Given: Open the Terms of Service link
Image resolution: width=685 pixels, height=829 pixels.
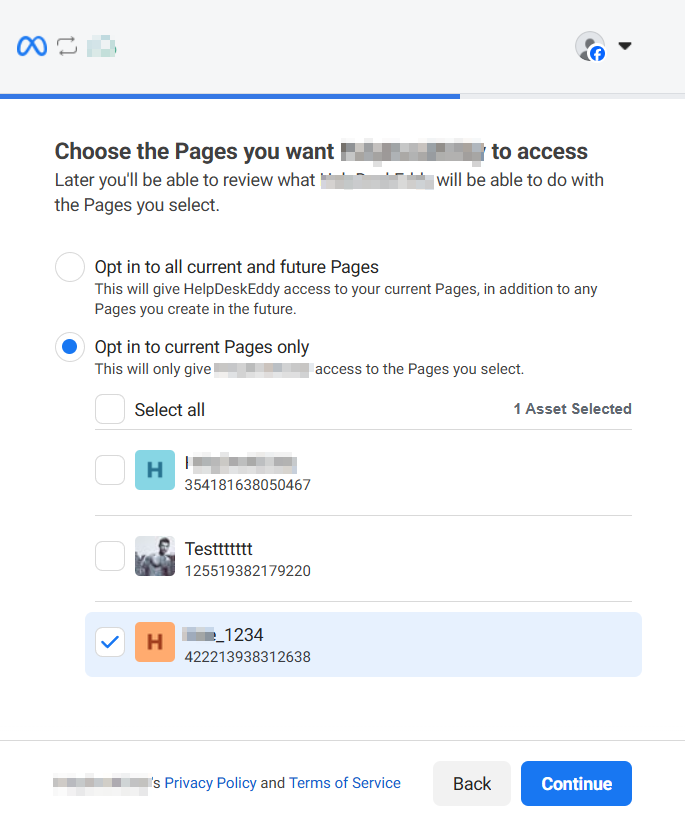Looking at the screenshot, I should (345, 783).
